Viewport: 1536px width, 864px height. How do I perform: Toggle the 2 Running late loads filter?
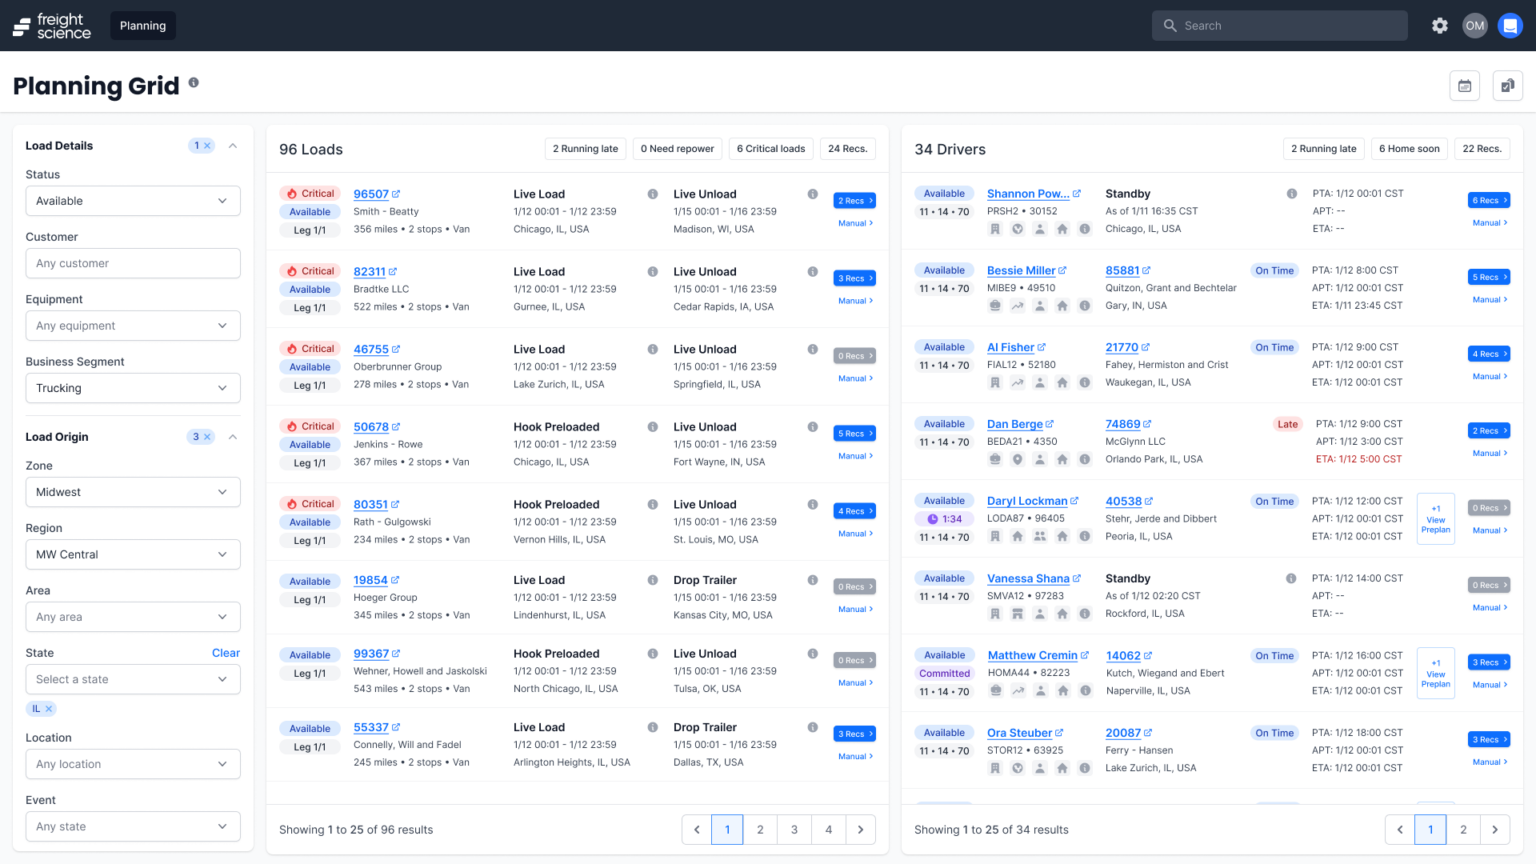pyautogui.click(x=585, y=148)
